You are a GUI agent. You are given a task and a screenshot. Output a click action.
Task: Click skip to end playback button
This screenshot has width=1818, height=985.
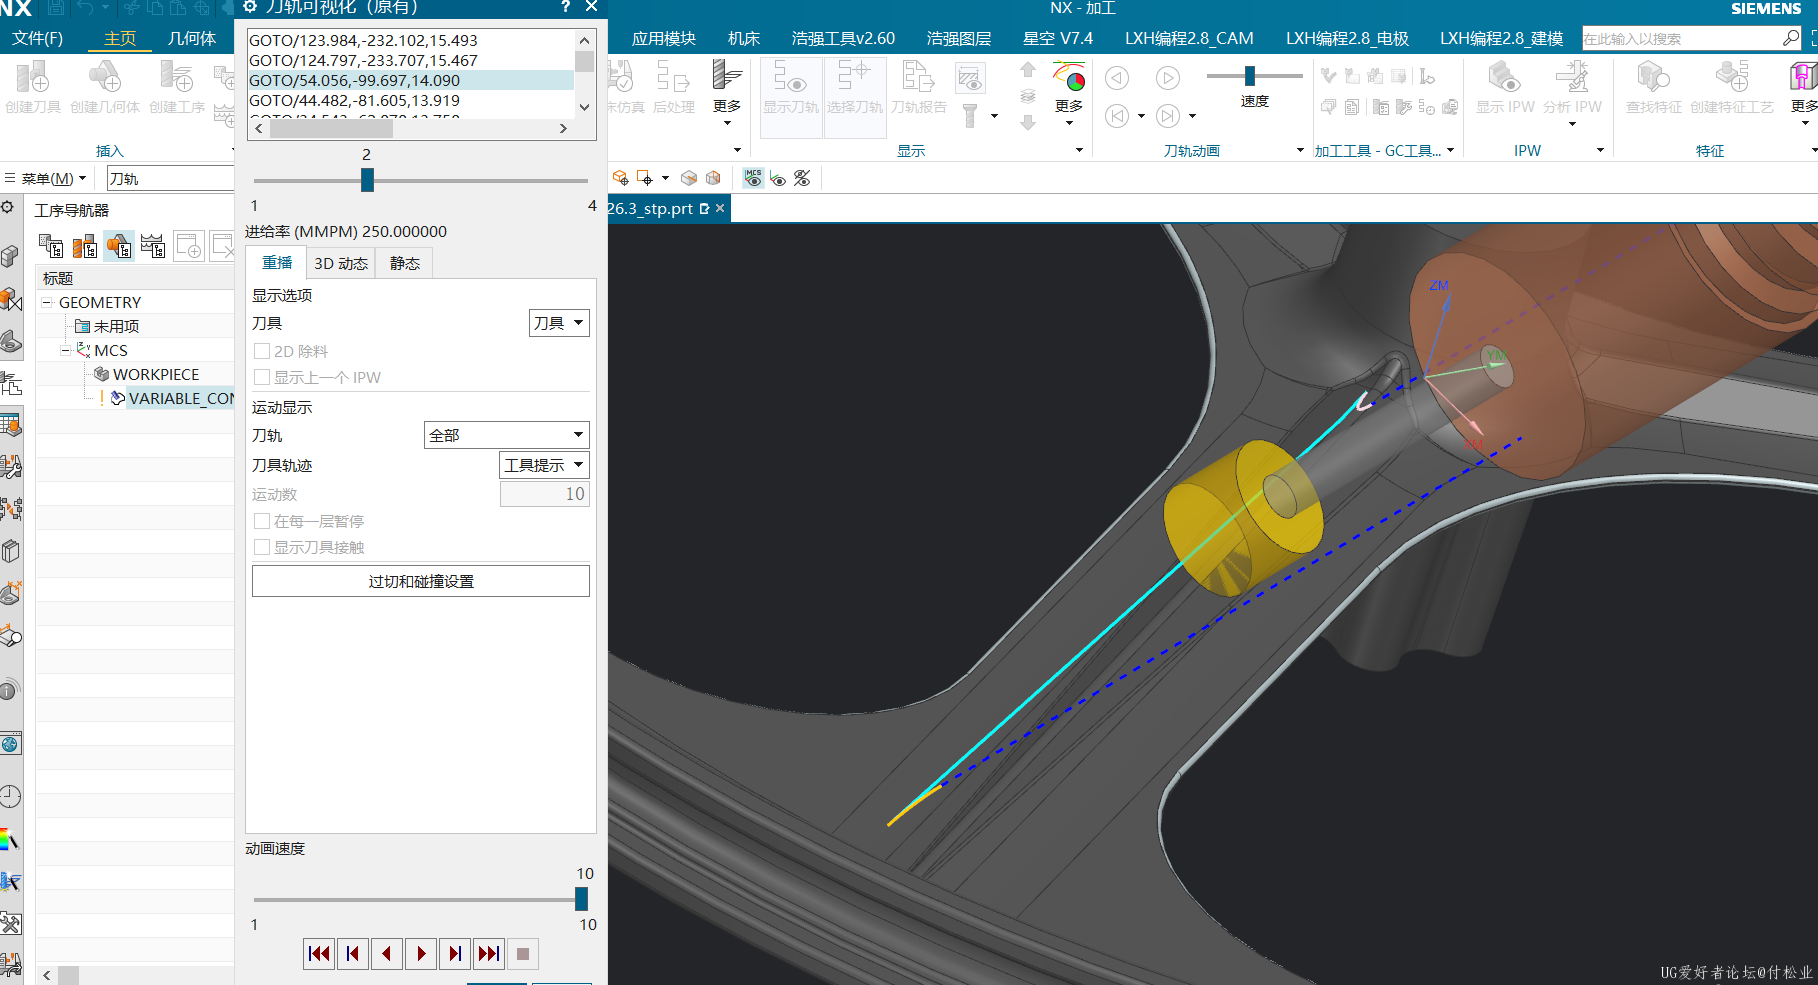(x=489, y=954)
